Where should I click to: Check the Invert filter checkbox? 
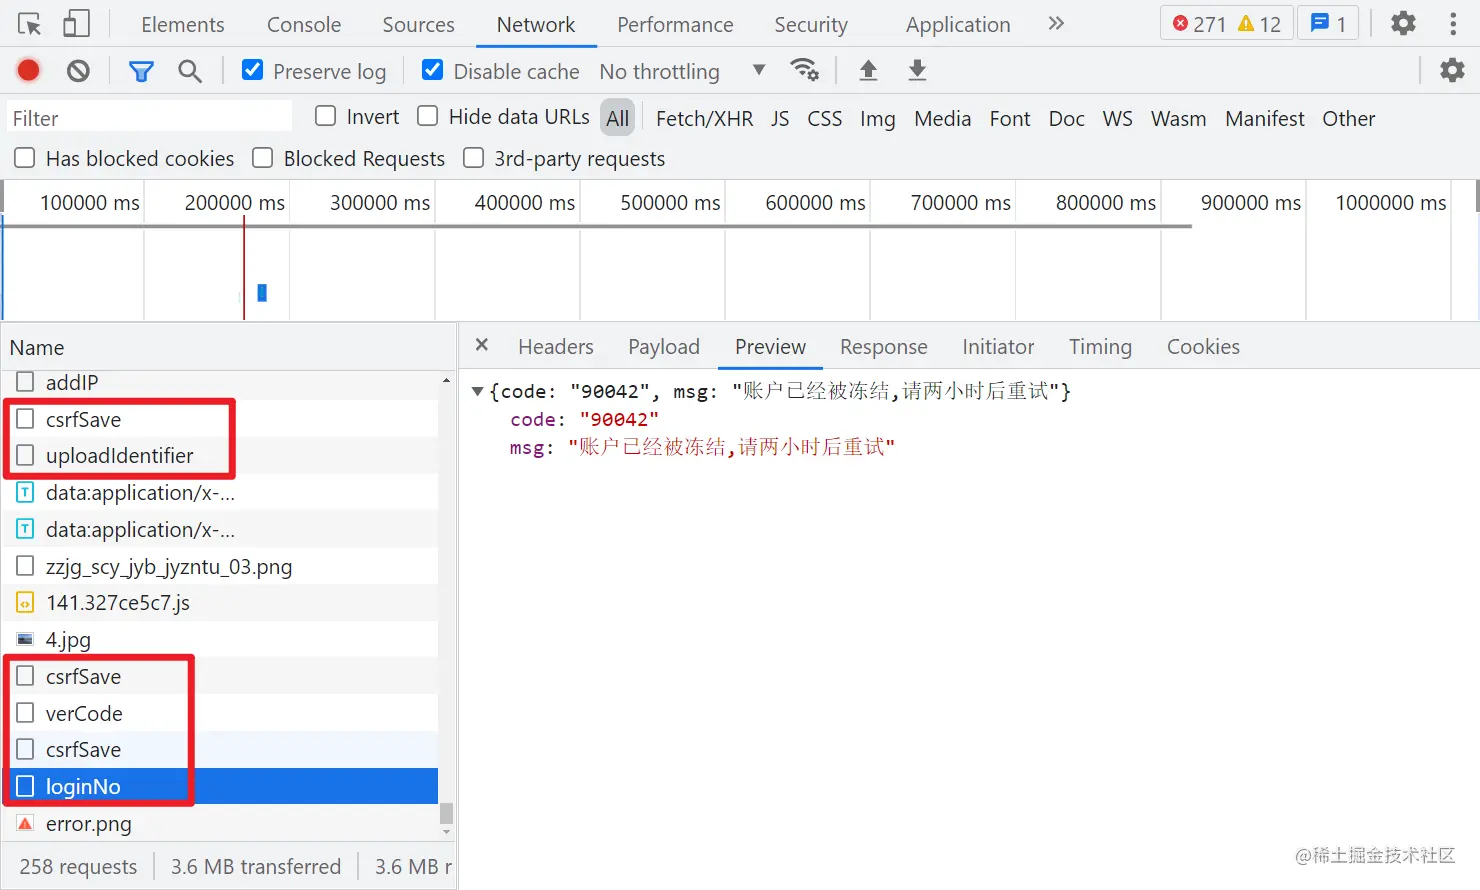coord(325,116)
